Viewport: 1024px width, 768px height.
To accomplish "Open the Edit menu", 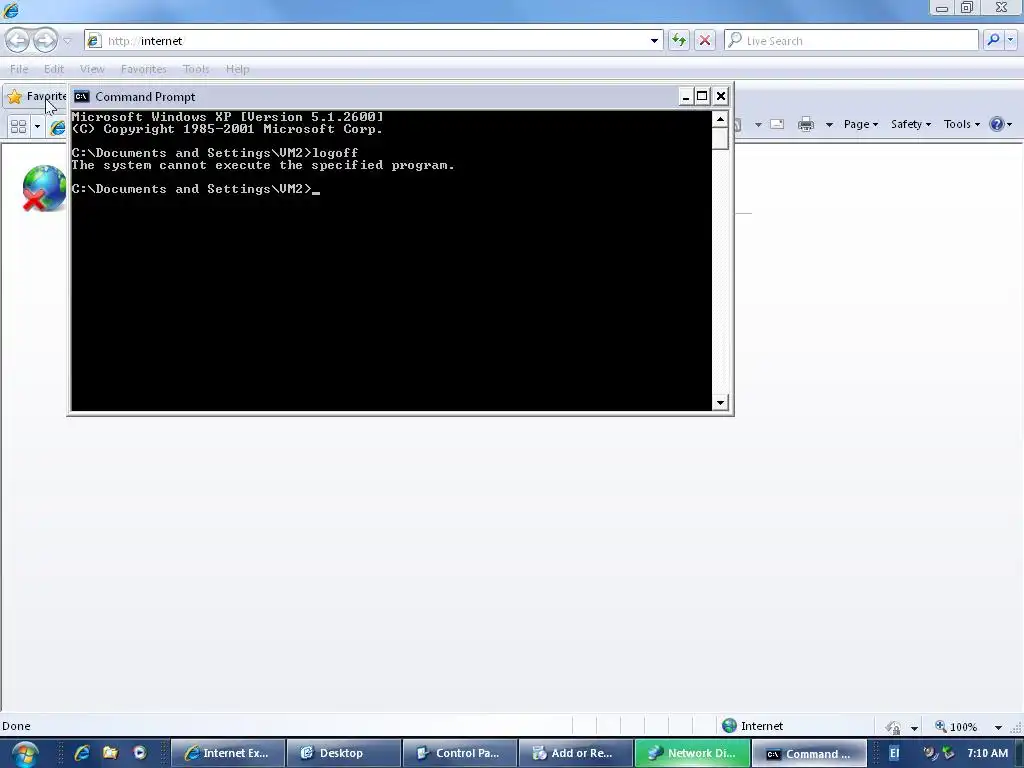I will (x=54, y=69).
